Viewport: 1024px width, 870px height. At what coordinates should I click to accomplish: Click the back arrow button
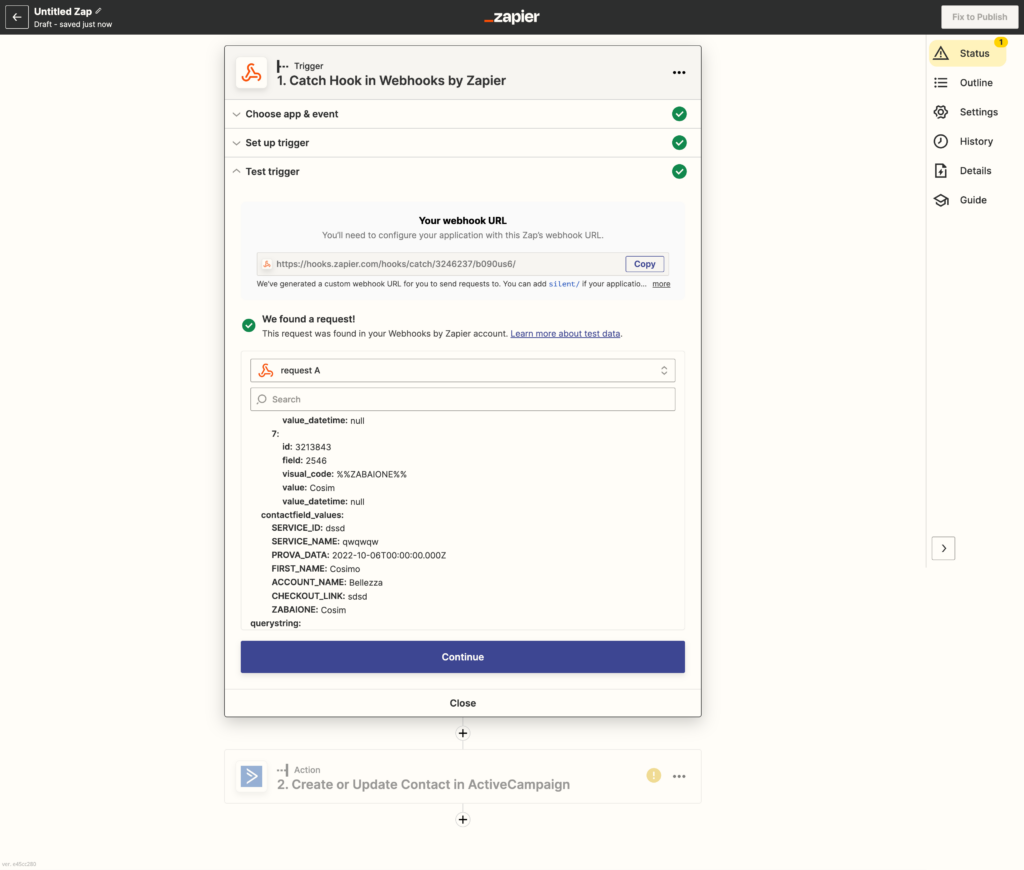[17, 17]
